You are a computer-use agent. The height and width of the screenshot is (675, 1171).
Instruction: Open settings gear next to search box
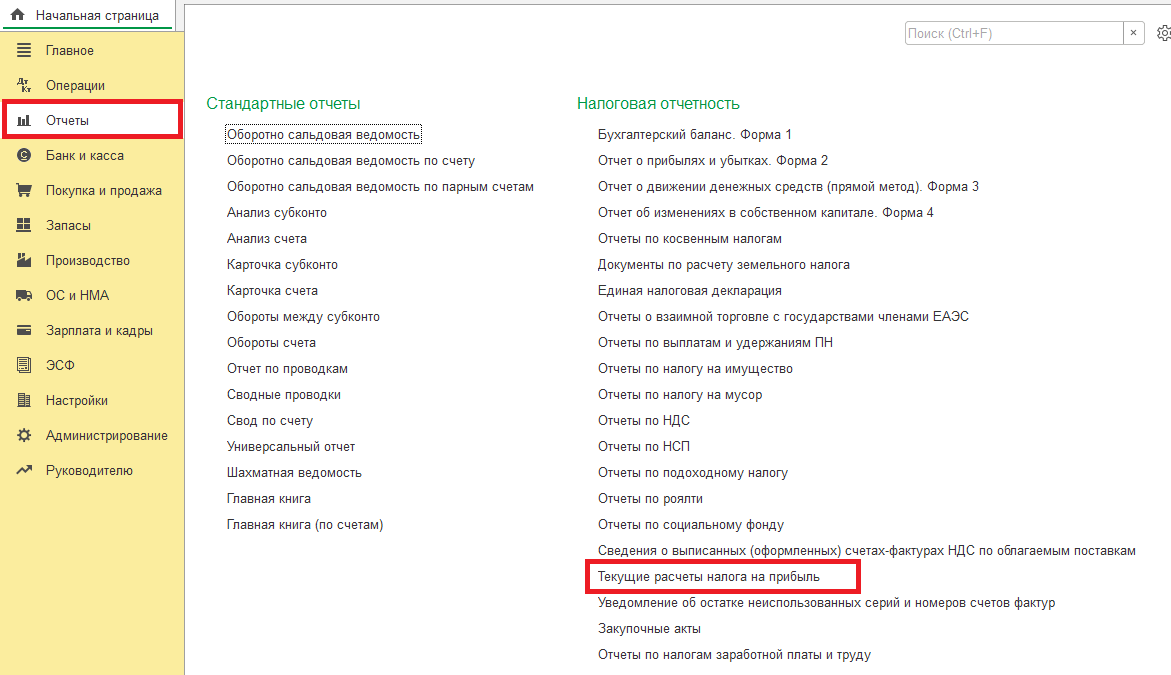(1163, 33)
